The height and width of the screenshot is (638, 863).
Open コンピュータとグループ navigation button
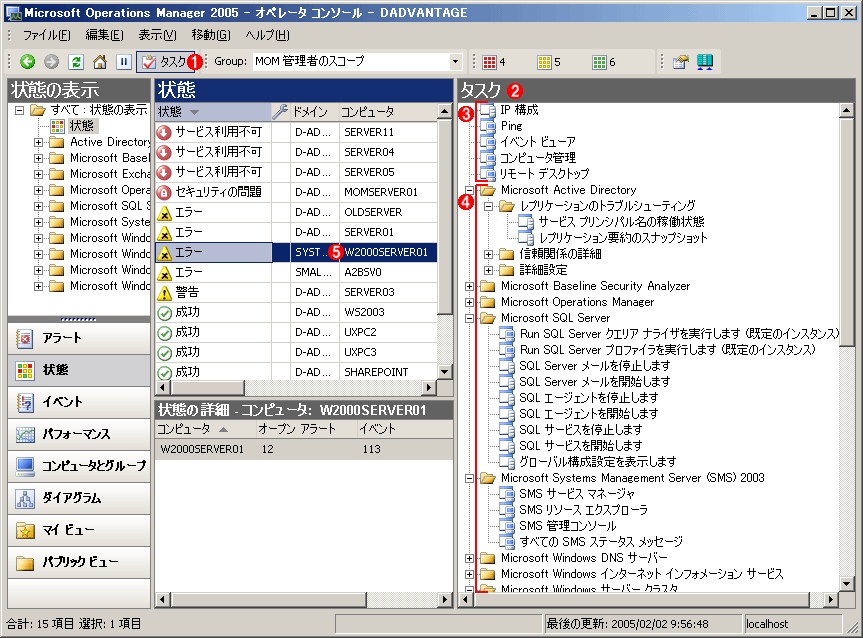click(79, 466)
